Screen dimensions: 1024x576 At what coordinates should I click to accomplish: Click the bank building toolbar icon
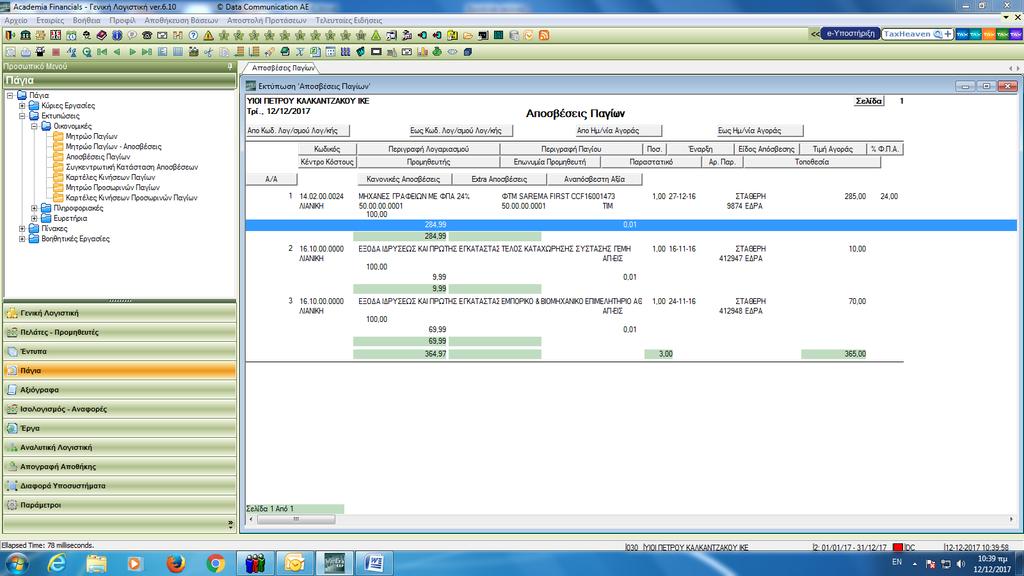[25, 35]
